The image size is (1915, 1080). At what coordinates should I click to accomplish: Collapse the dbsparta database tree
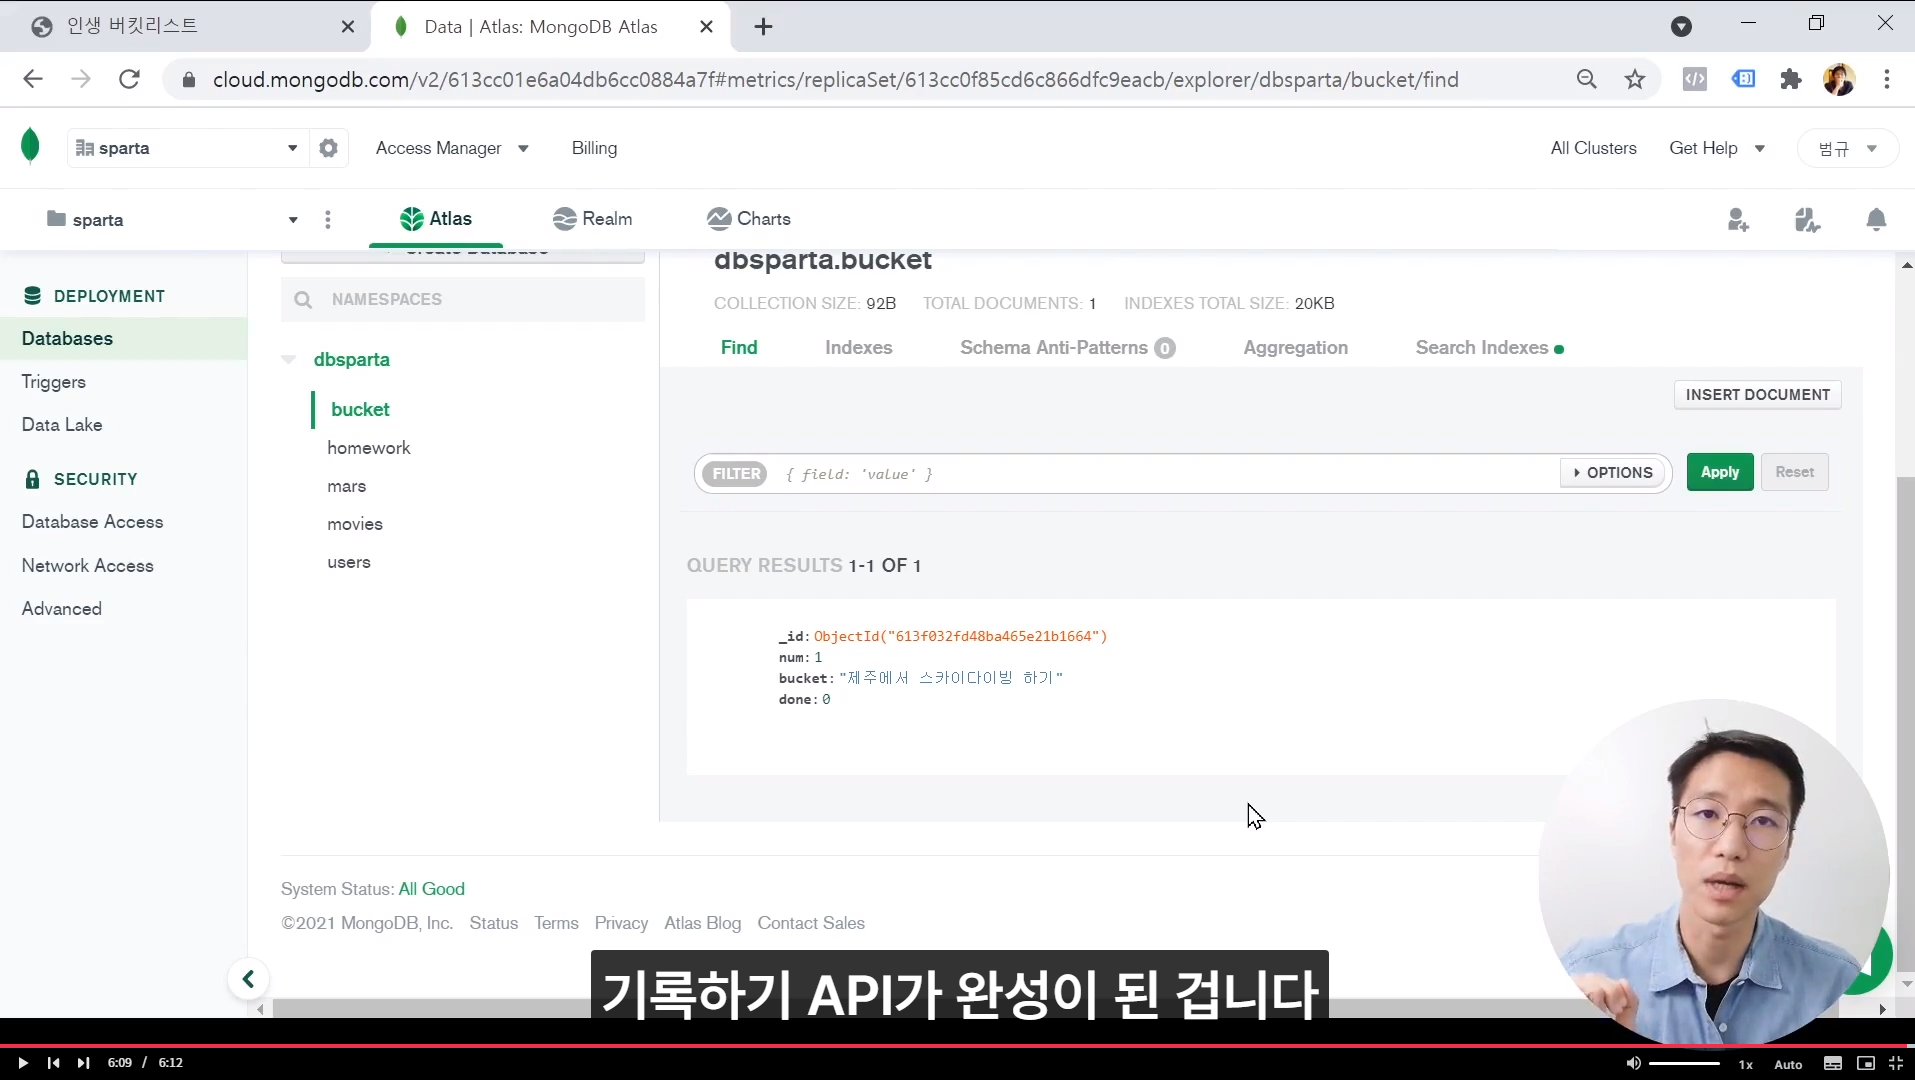pyautogui.click(x=289, y=359)
